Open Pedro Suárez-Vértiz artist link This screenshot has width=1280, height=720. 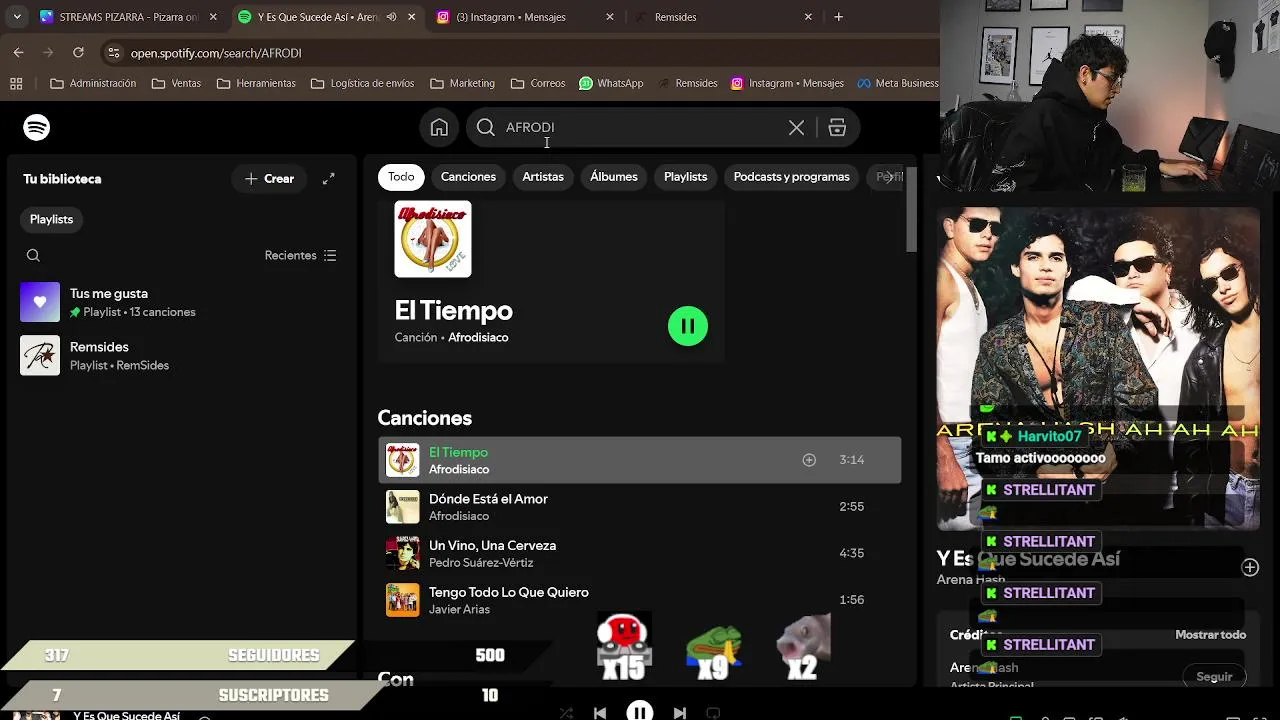pyautogui.click(x=481, y=563)
